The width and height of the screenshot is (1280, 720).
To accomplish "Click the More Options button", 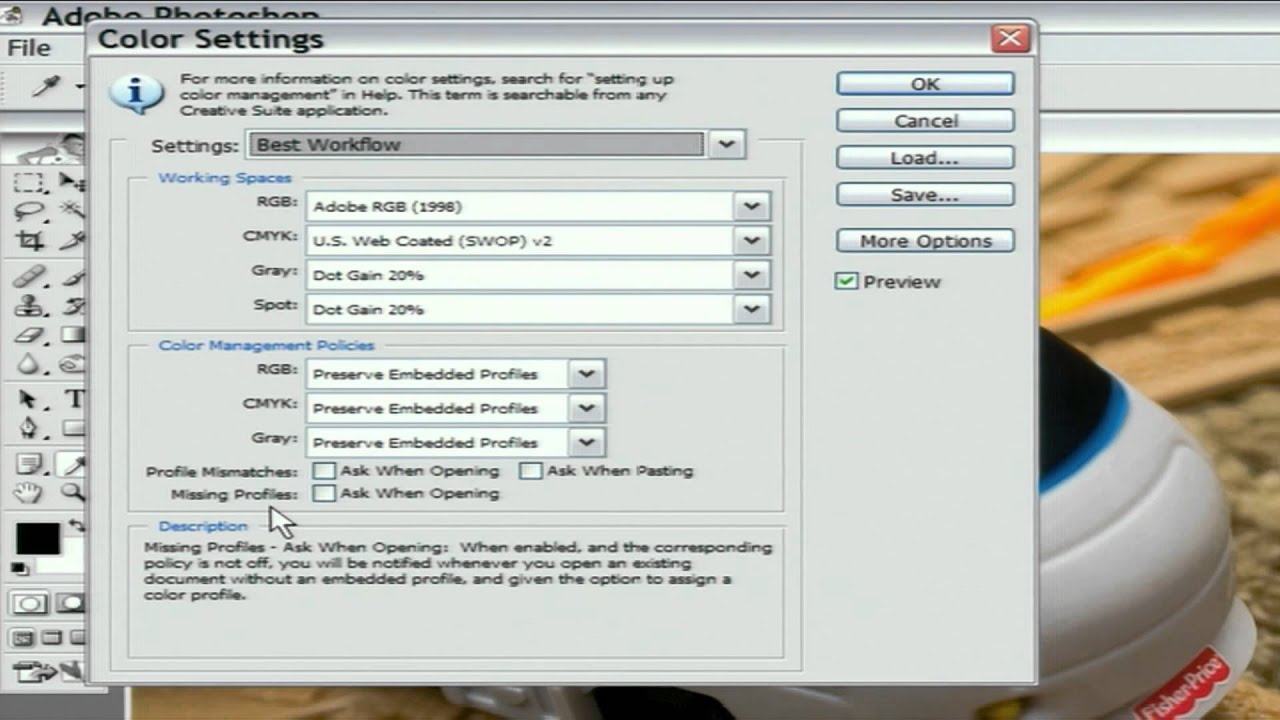I will [925, 241].
